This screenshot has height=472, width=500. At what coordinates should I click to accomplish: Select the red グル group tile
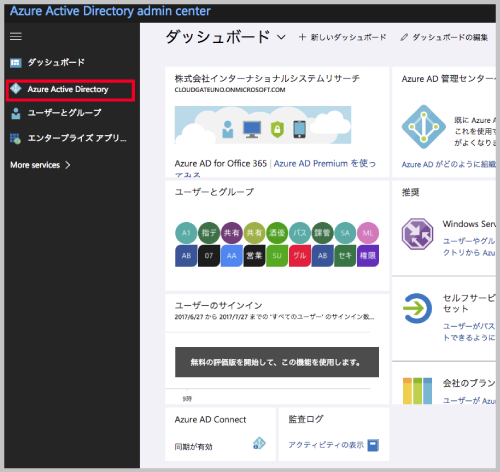[x=299, y=256]
